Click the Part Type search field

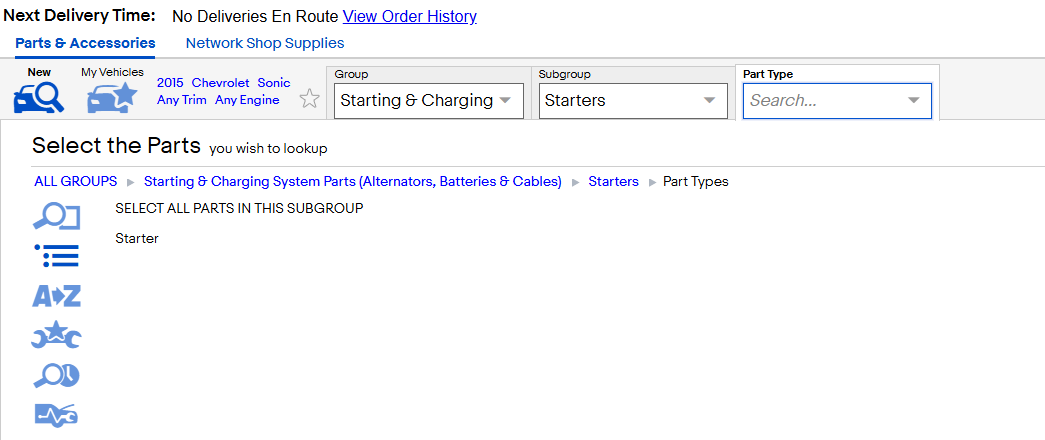click(x=837, y=101)
